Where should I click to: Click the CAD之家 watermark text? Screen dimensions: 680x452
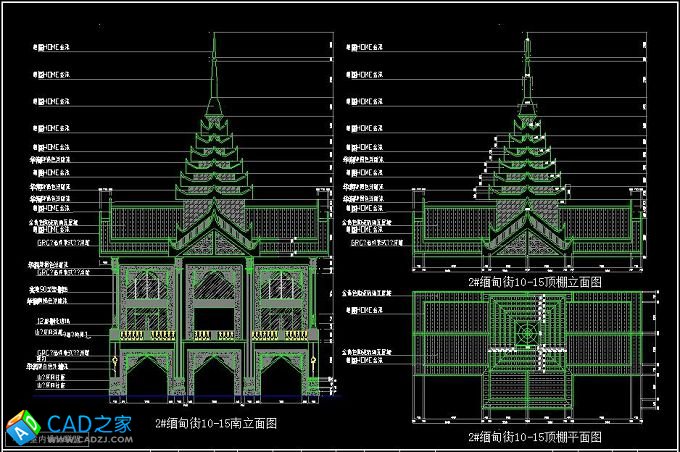[90, 423]
